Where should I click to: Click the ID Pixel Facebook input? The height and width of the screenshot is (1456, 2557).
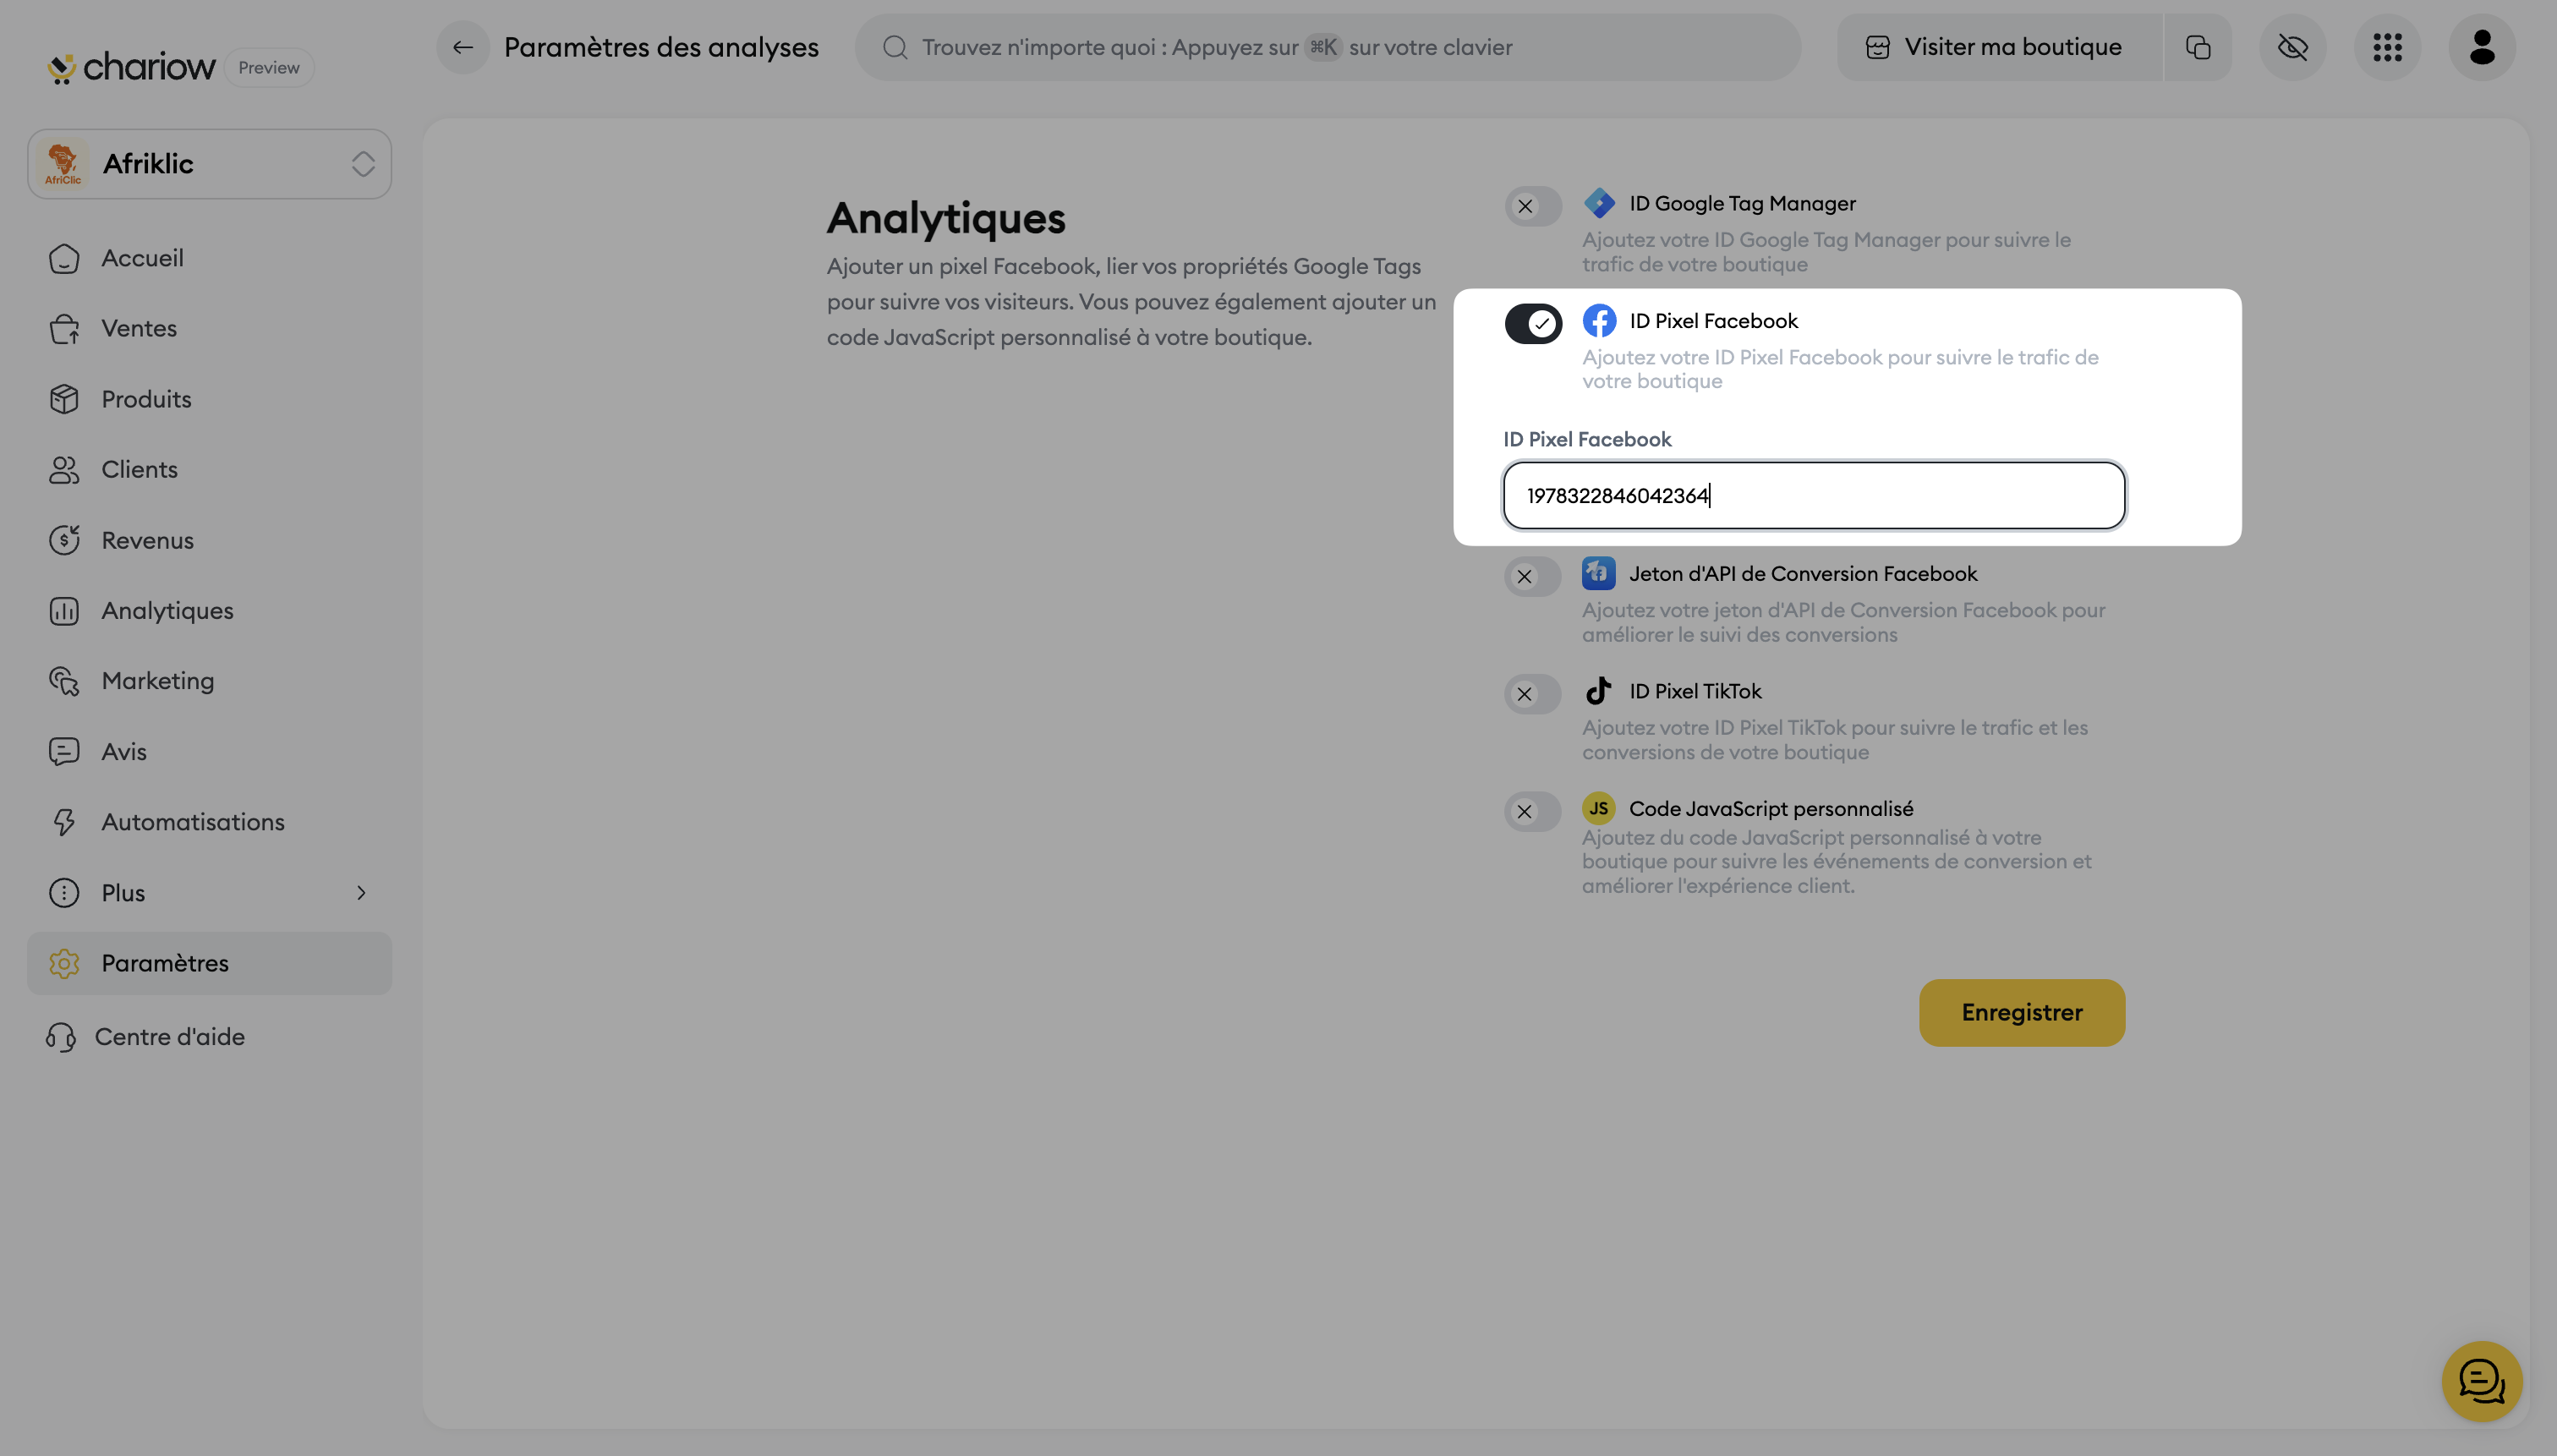[1813, 495]
